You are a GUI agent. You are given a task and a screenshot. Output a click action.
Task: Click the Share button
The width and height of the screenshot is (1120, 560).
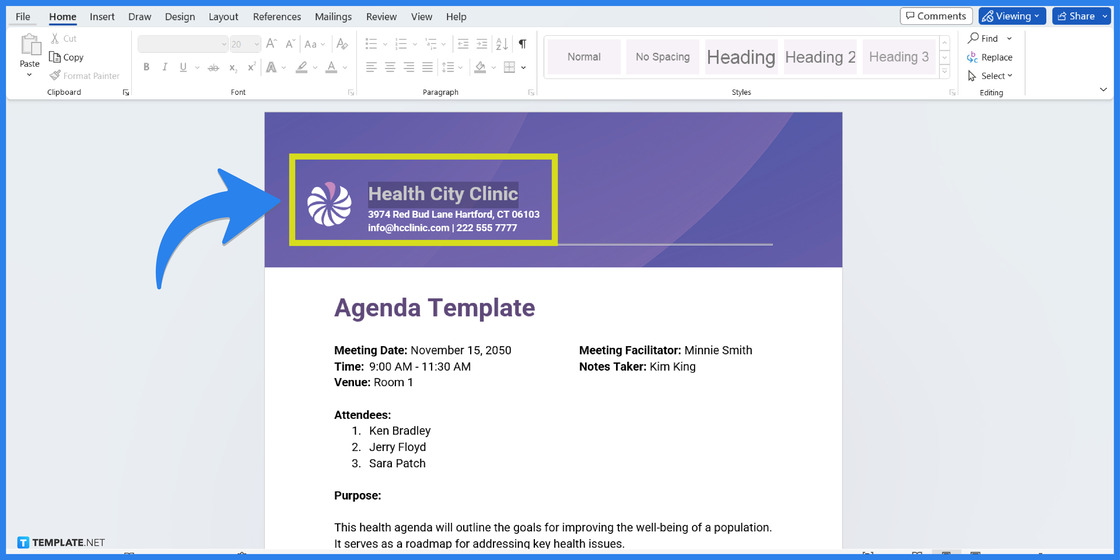1081,16
